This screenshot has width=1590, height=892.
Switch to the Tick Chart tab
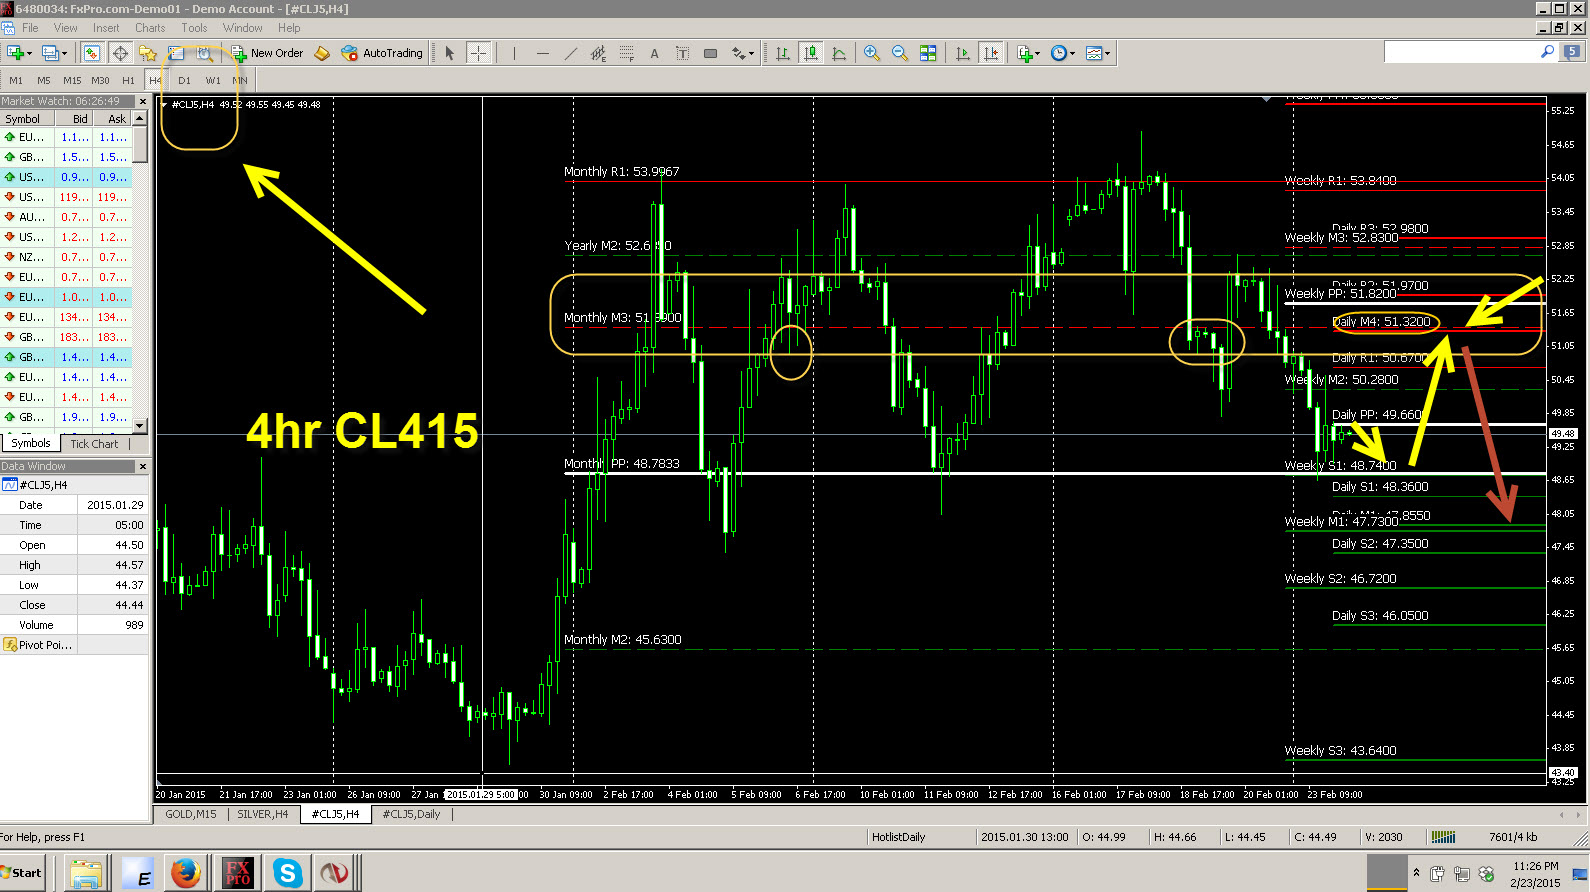pos(94,444)
